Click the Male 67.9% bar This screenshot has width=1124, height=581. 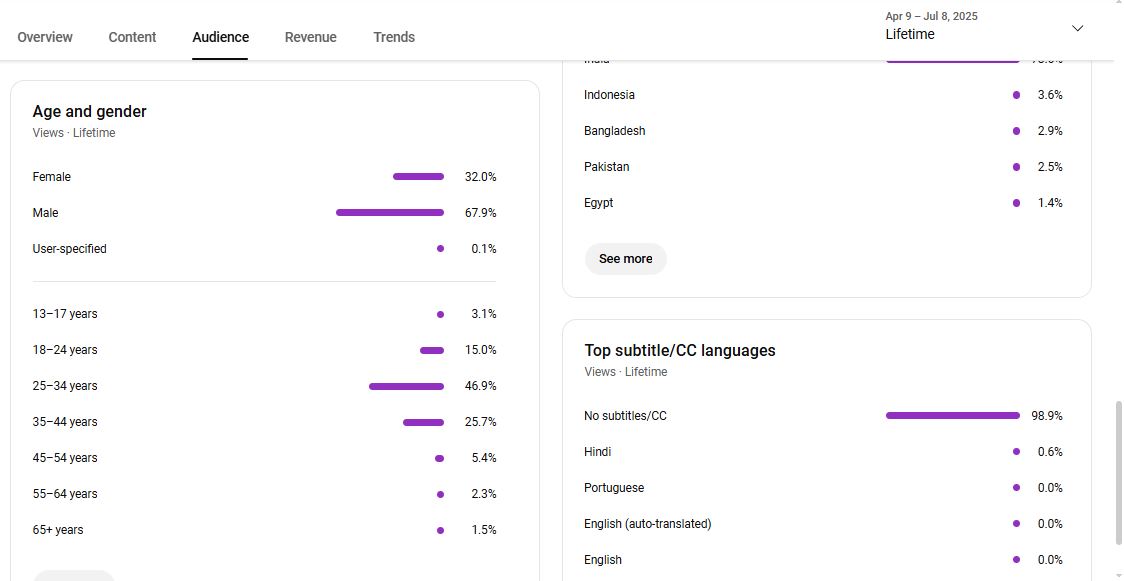click(x=390, y=213)
